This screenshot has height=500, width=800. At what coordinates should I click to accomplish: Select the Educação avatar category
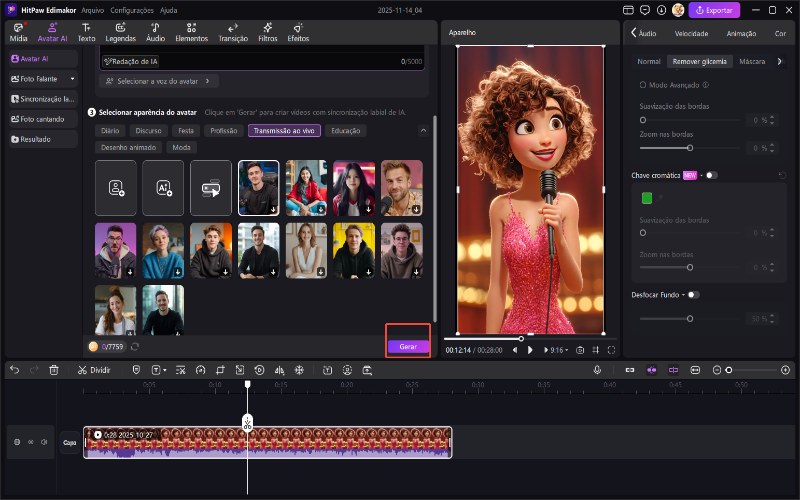(x=346, y=131)
